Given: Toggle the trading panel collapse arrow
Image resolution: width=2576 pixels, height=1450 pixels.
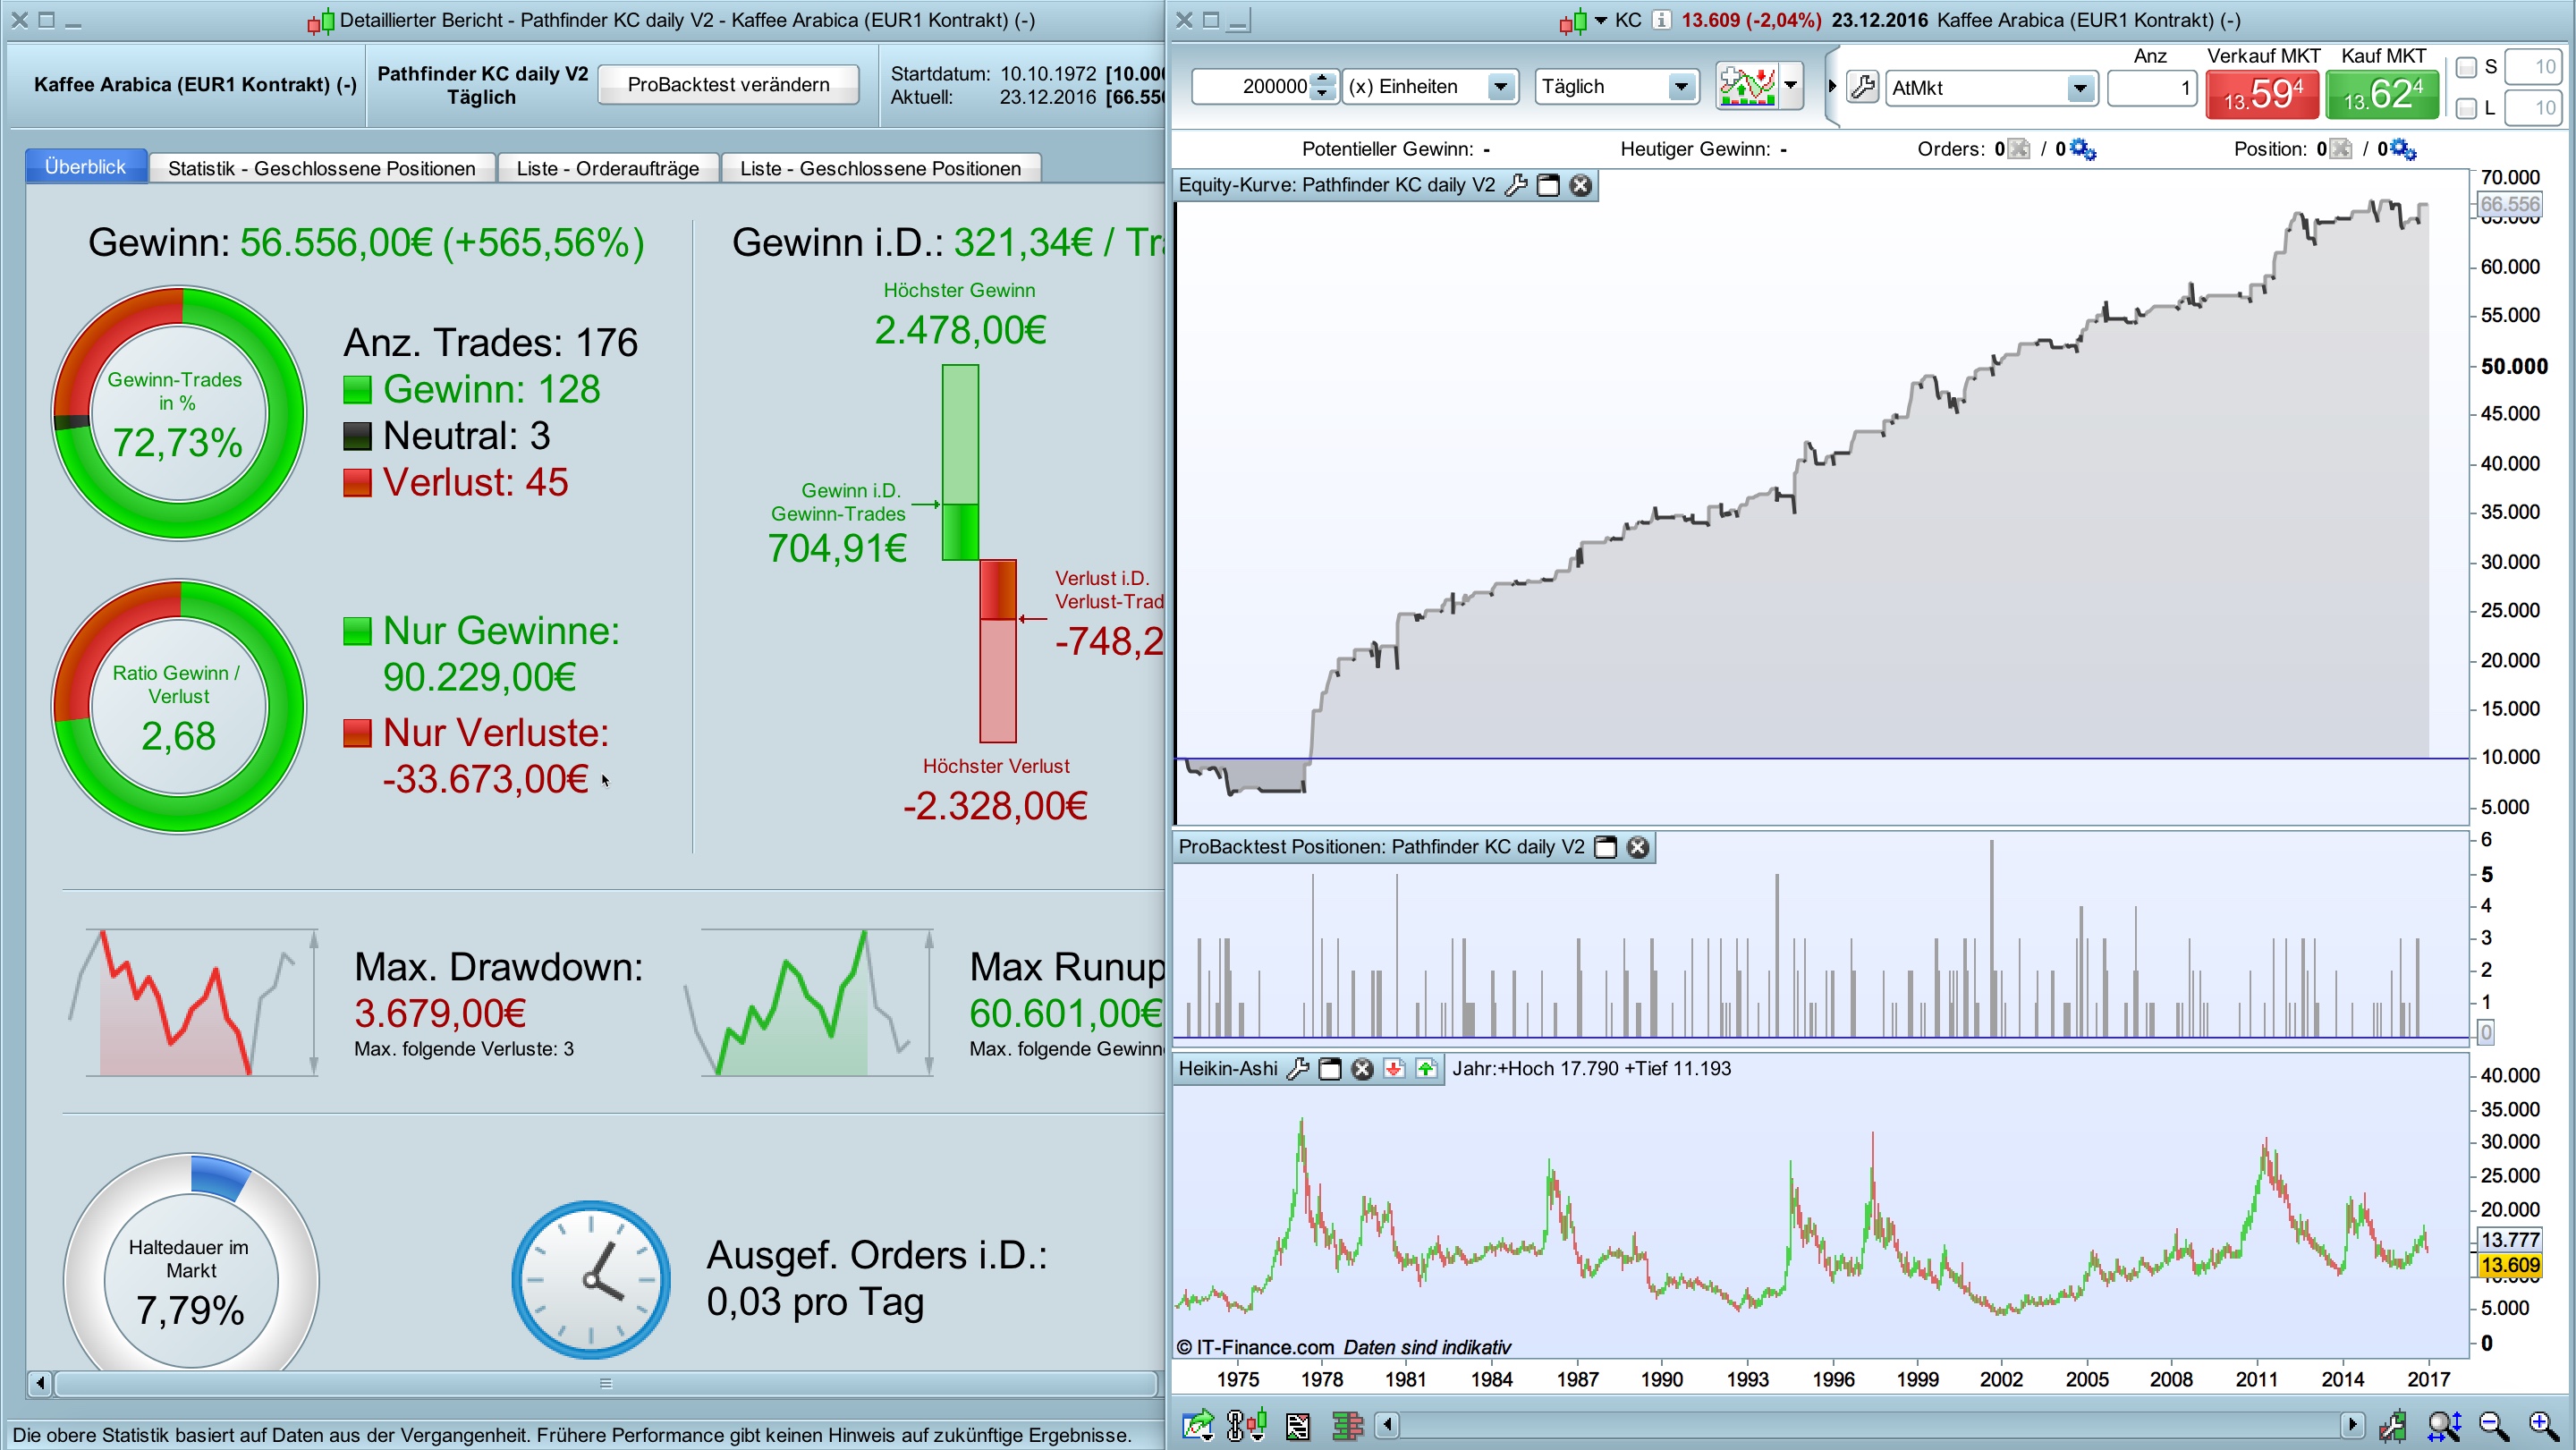Looking at the screenshot, I should click(1832, 87).
